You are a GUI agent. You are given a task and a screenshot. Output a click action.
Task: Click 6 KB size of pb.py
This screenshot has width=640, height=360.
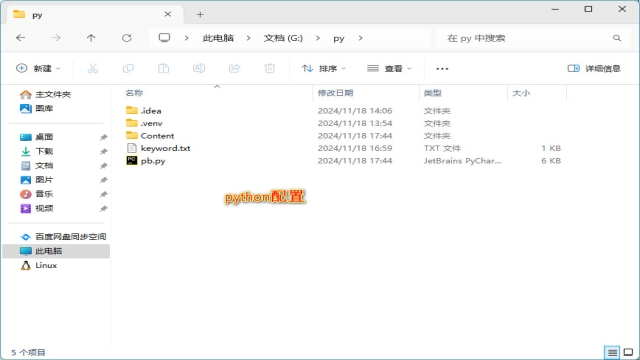[x=551, y=161]
